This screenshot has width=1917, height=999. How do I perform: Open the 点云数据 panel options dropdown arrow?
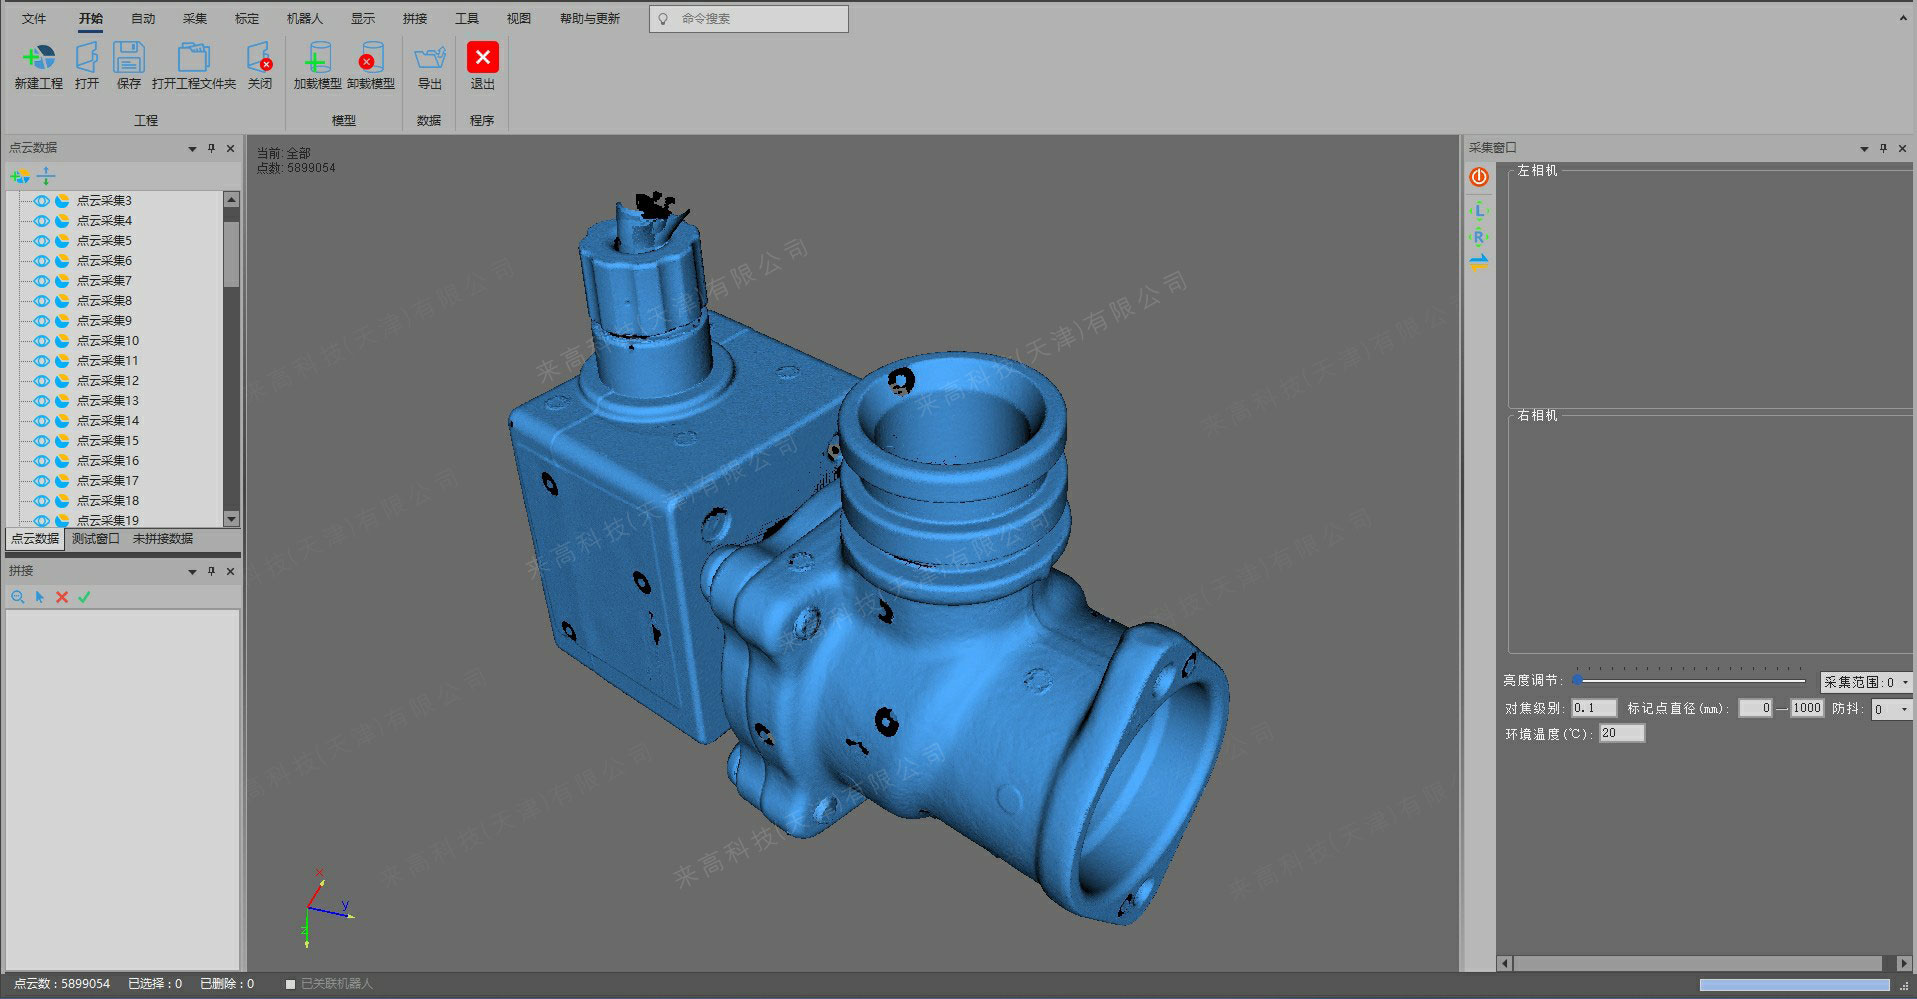click(192, 149)
